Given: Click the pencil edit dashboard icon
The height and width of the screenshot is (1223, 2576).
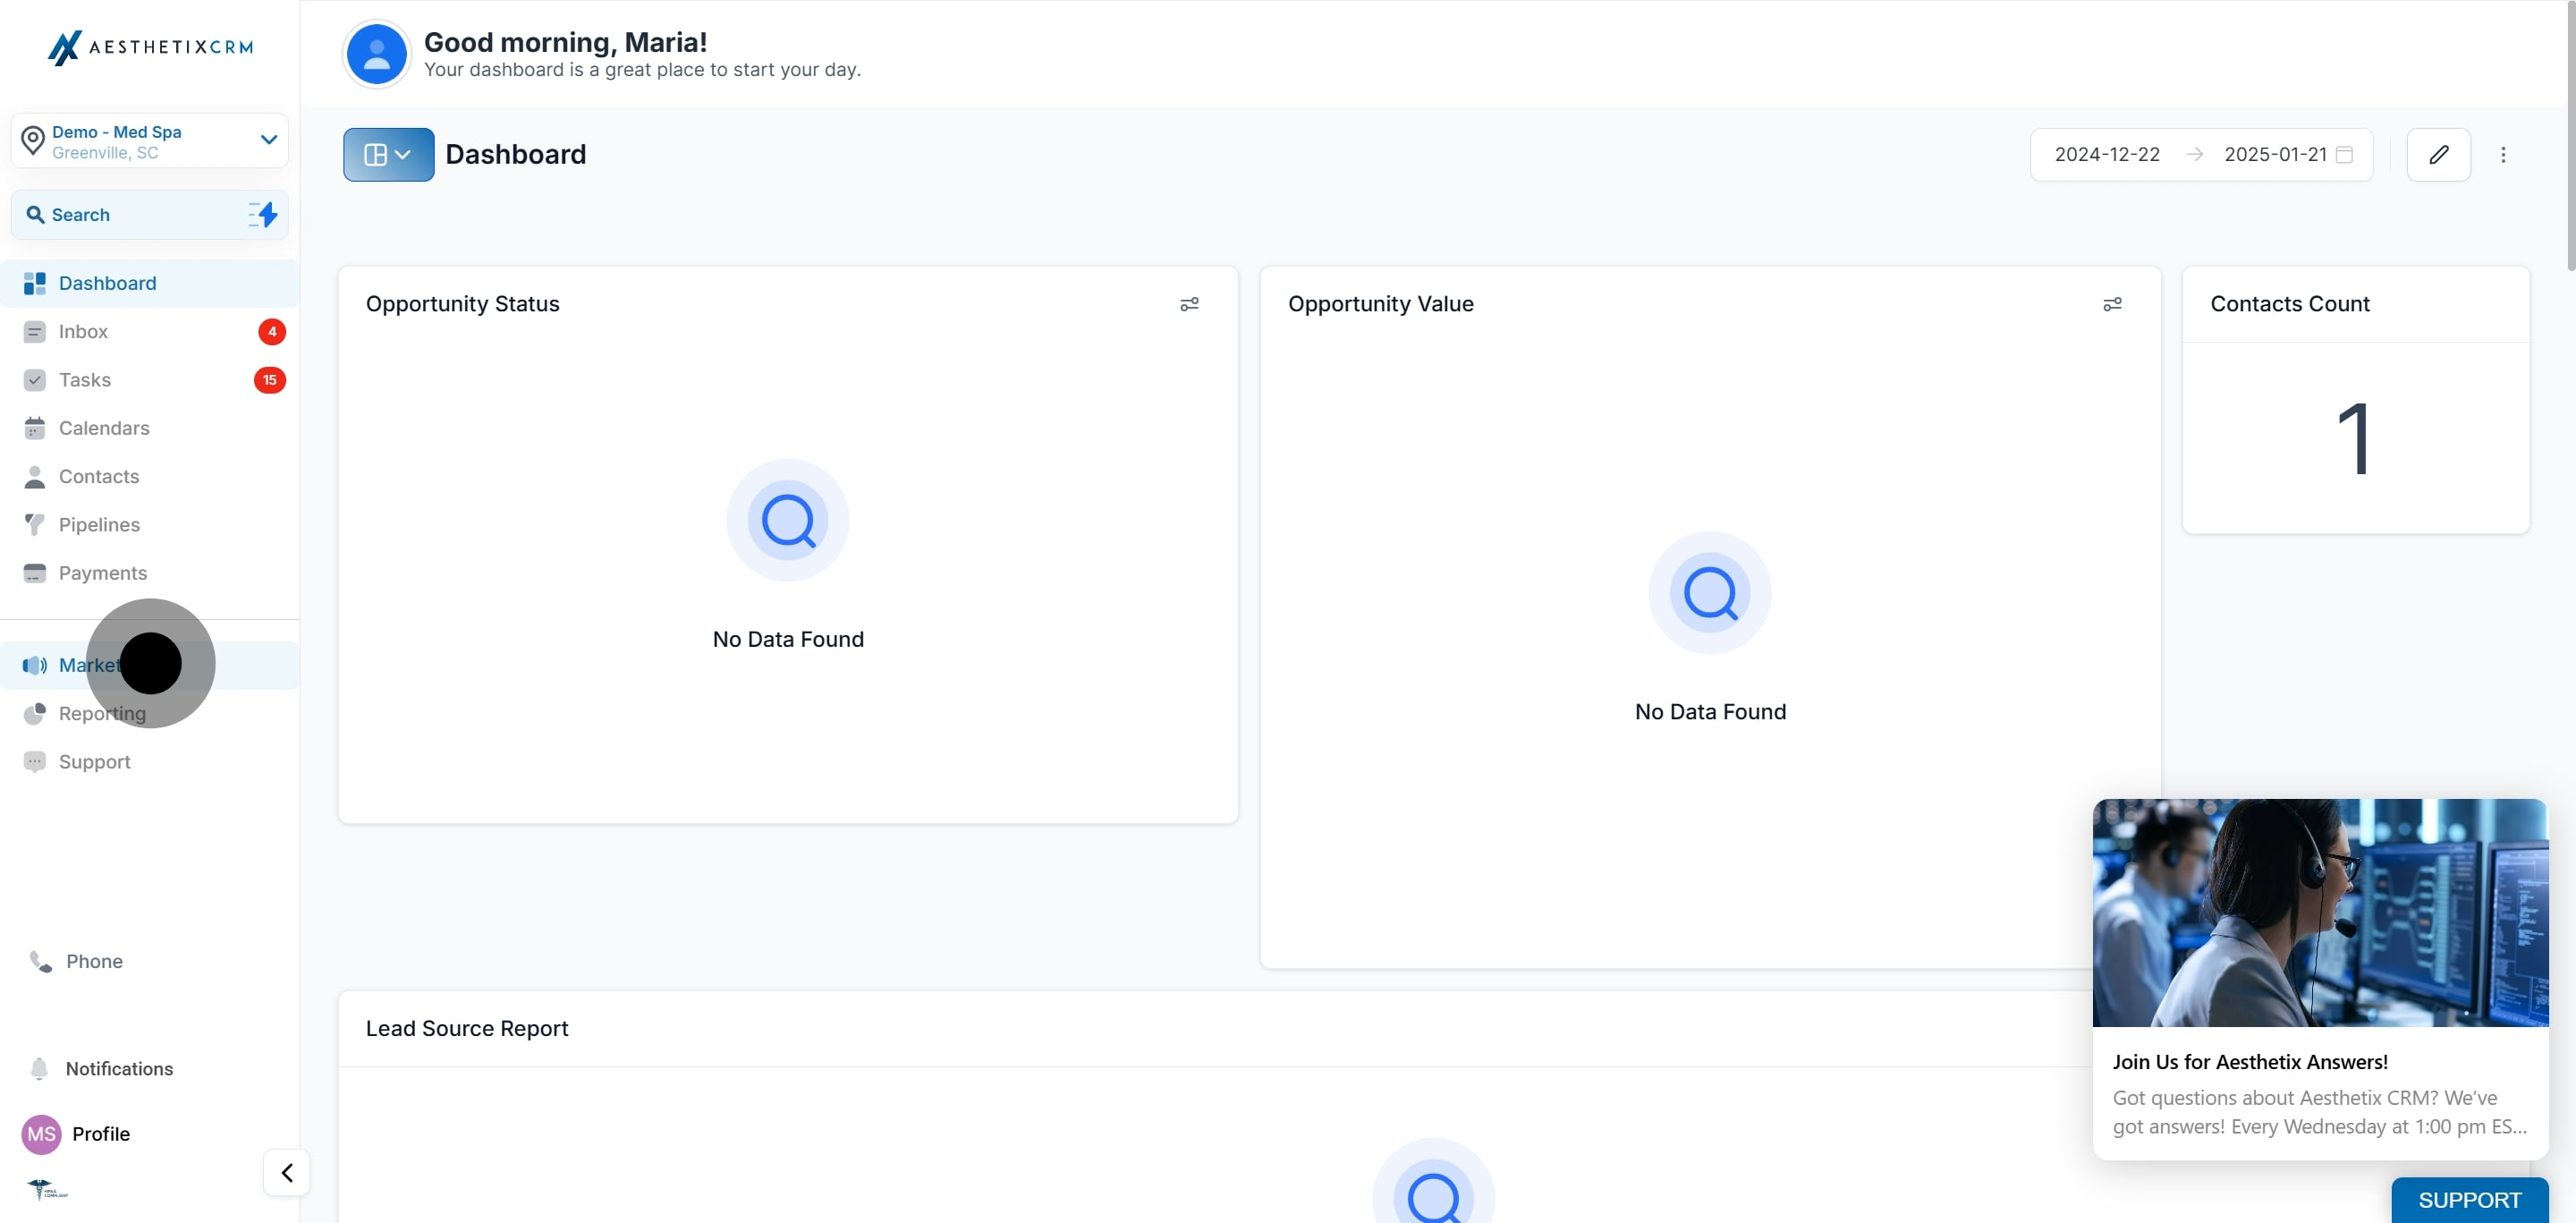Looking at the screenshot, I should [2437, 154].
